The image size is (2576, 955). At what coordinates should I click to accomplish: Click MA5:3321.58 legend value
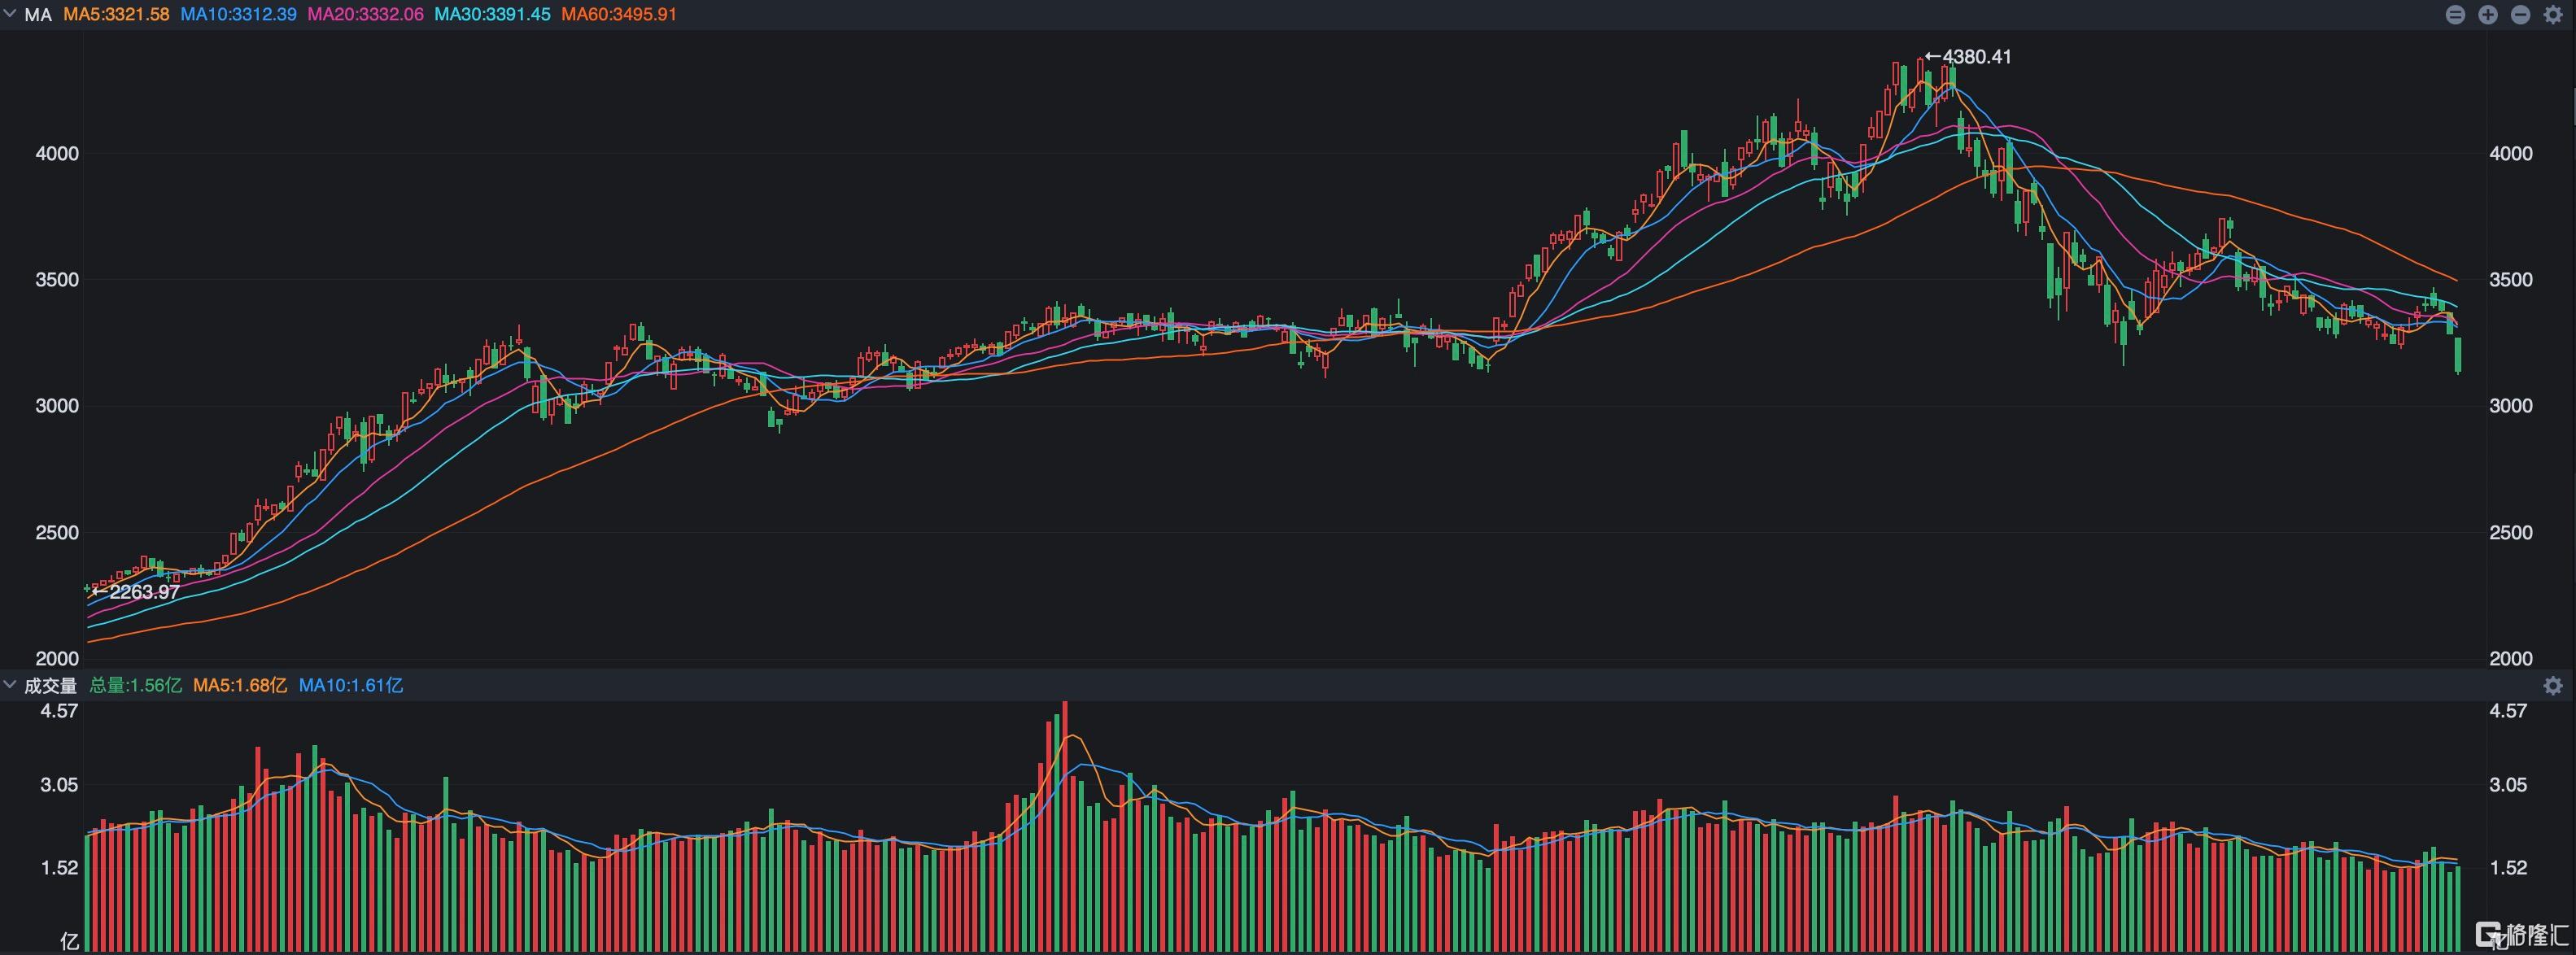coord(116,15)
